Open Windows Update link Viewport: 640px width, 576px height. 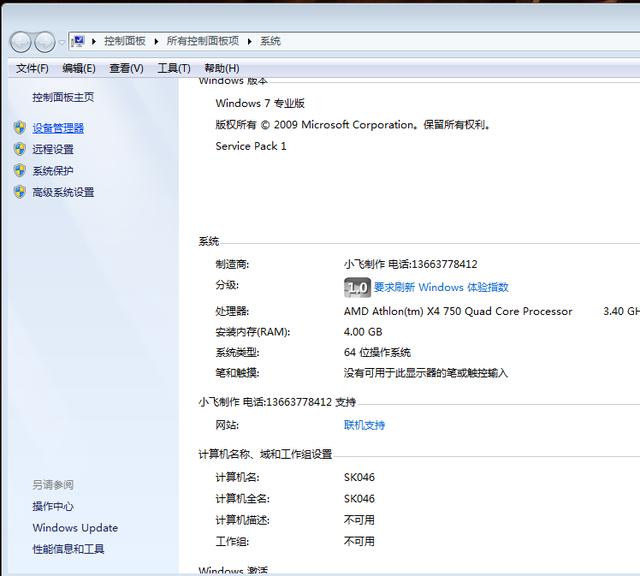click(x=75, y=528)
